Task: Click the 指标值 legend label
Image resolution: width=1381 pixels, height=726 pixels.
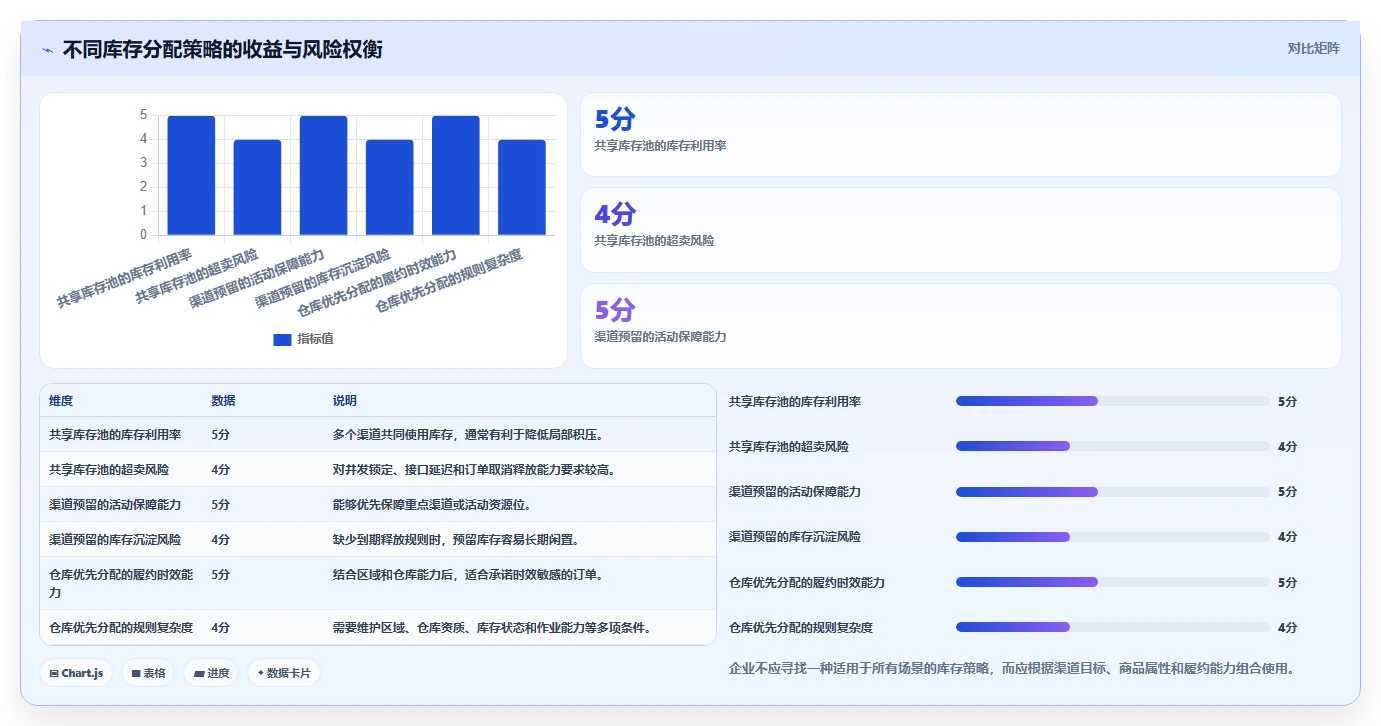Action: tap(315, 339)
